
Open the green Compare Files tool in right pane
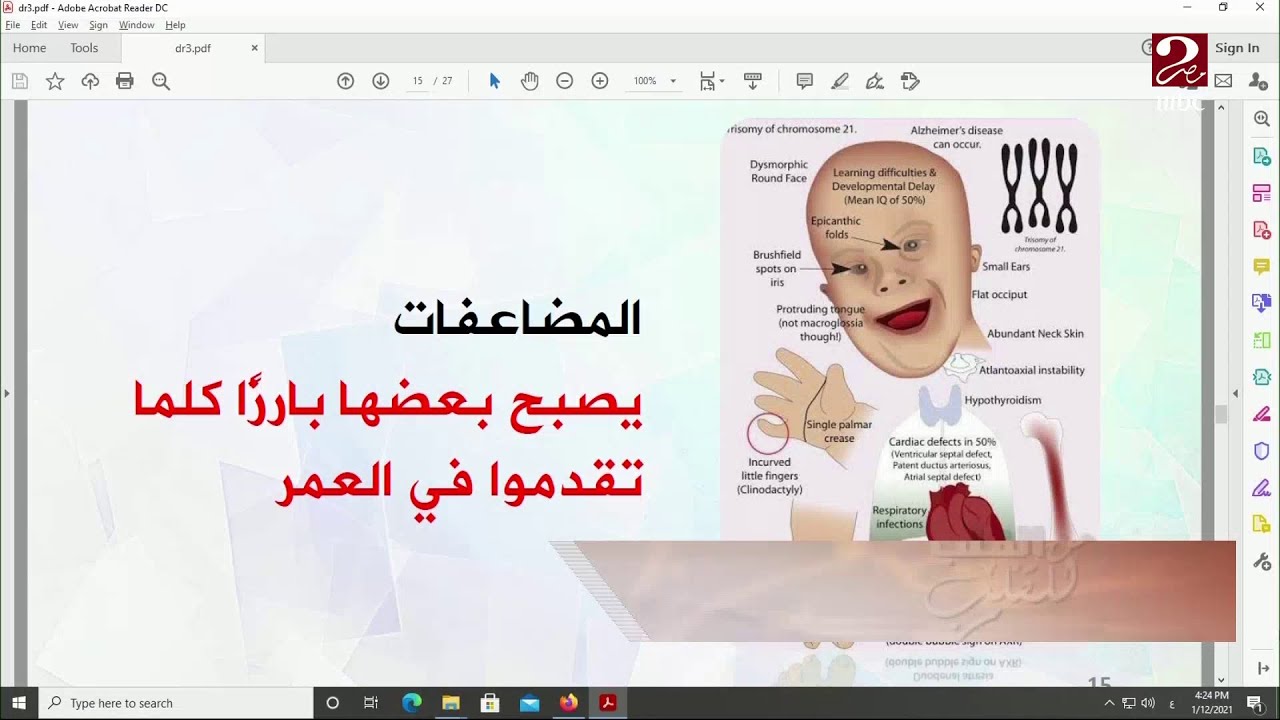click(1261, 340)
